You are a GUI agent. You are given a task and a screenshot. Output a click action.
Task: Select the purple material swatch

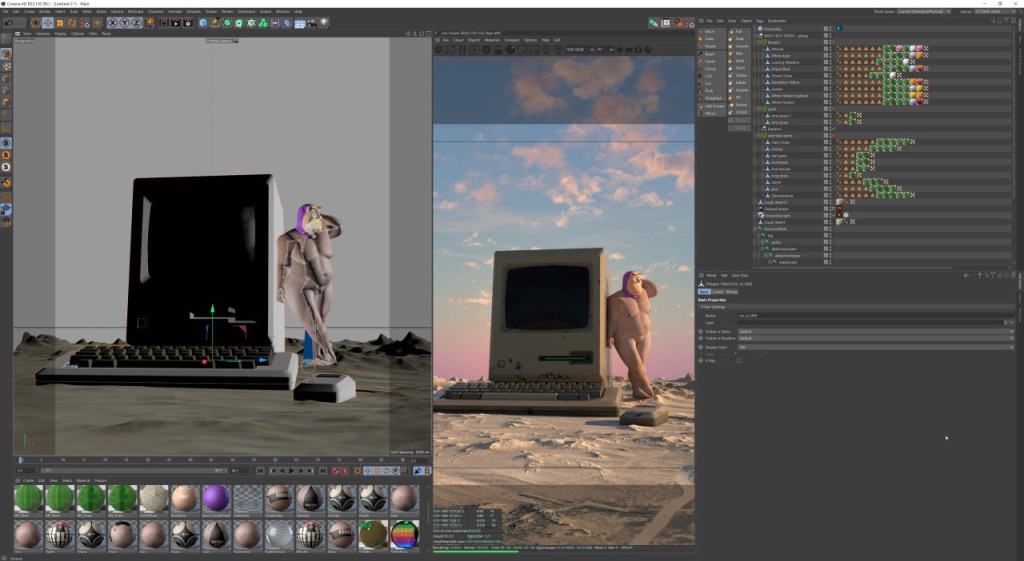pos(216,498)
